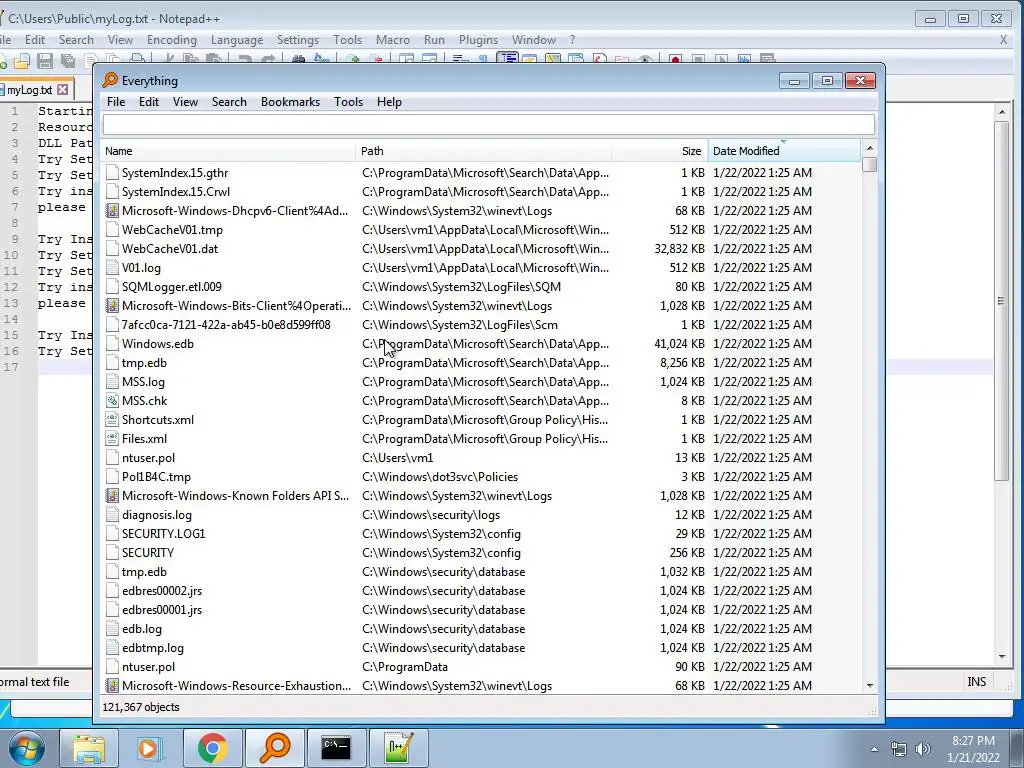Switch to Command Prompt taskbar icon
The image size is (1024, 768).
(x=336, y=748)
